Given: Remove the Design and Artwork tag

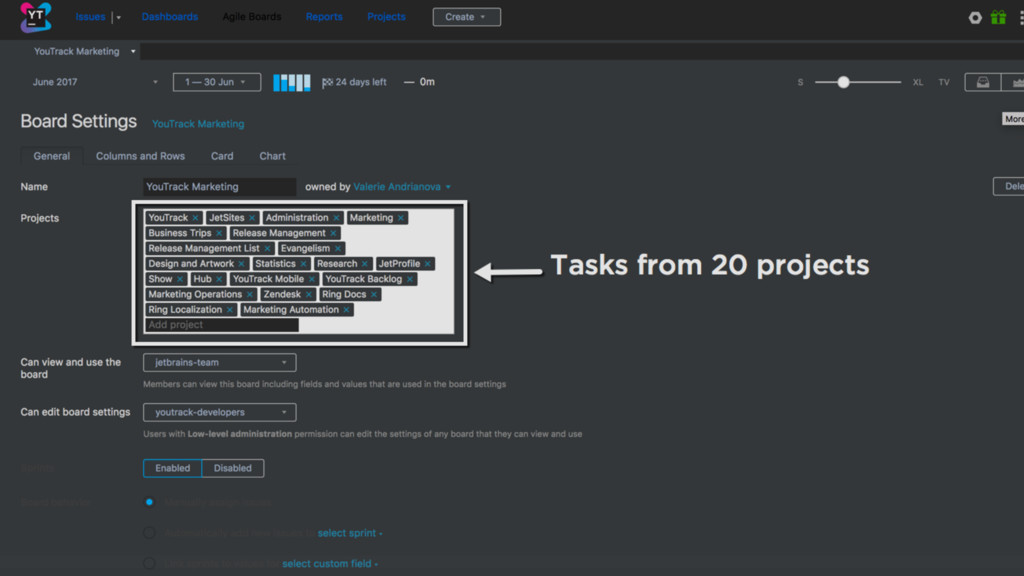Looking at the screenshot, I should [x=242, y=264].
